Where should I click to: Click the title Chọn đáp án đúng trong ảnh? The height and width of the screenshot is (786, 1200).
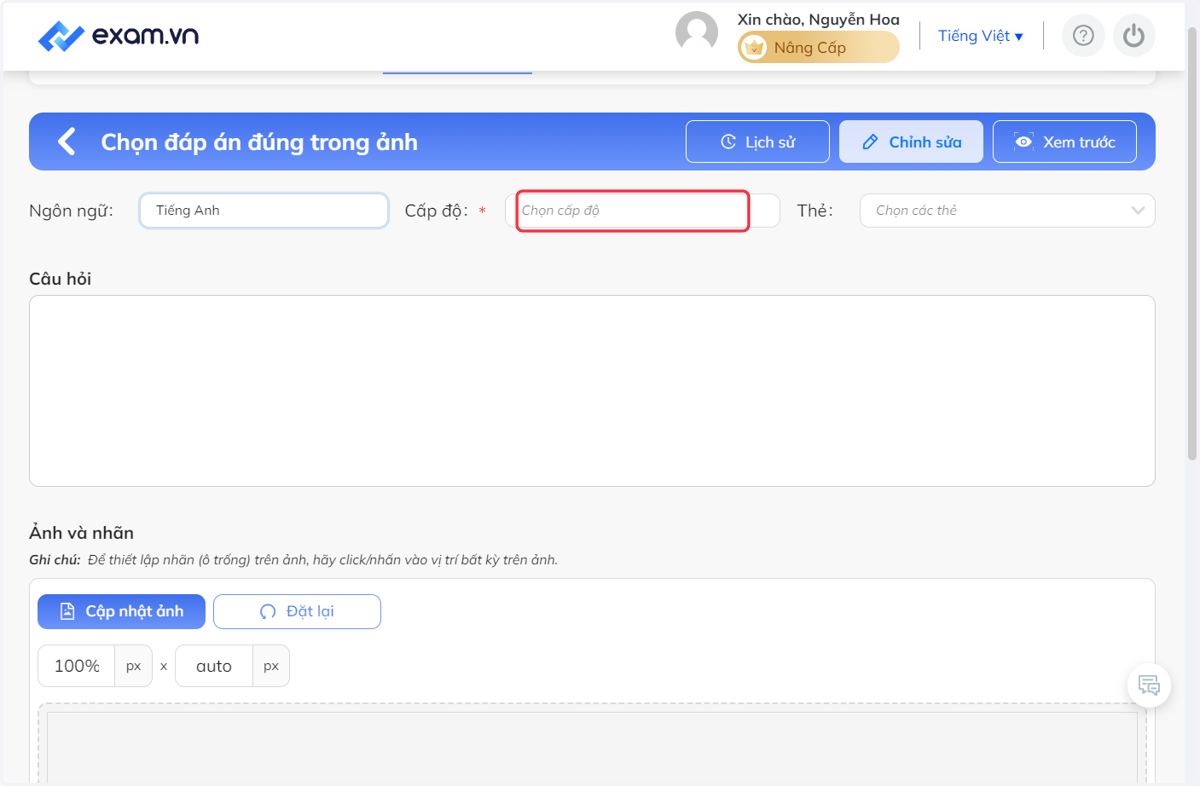tap(259, 142)
